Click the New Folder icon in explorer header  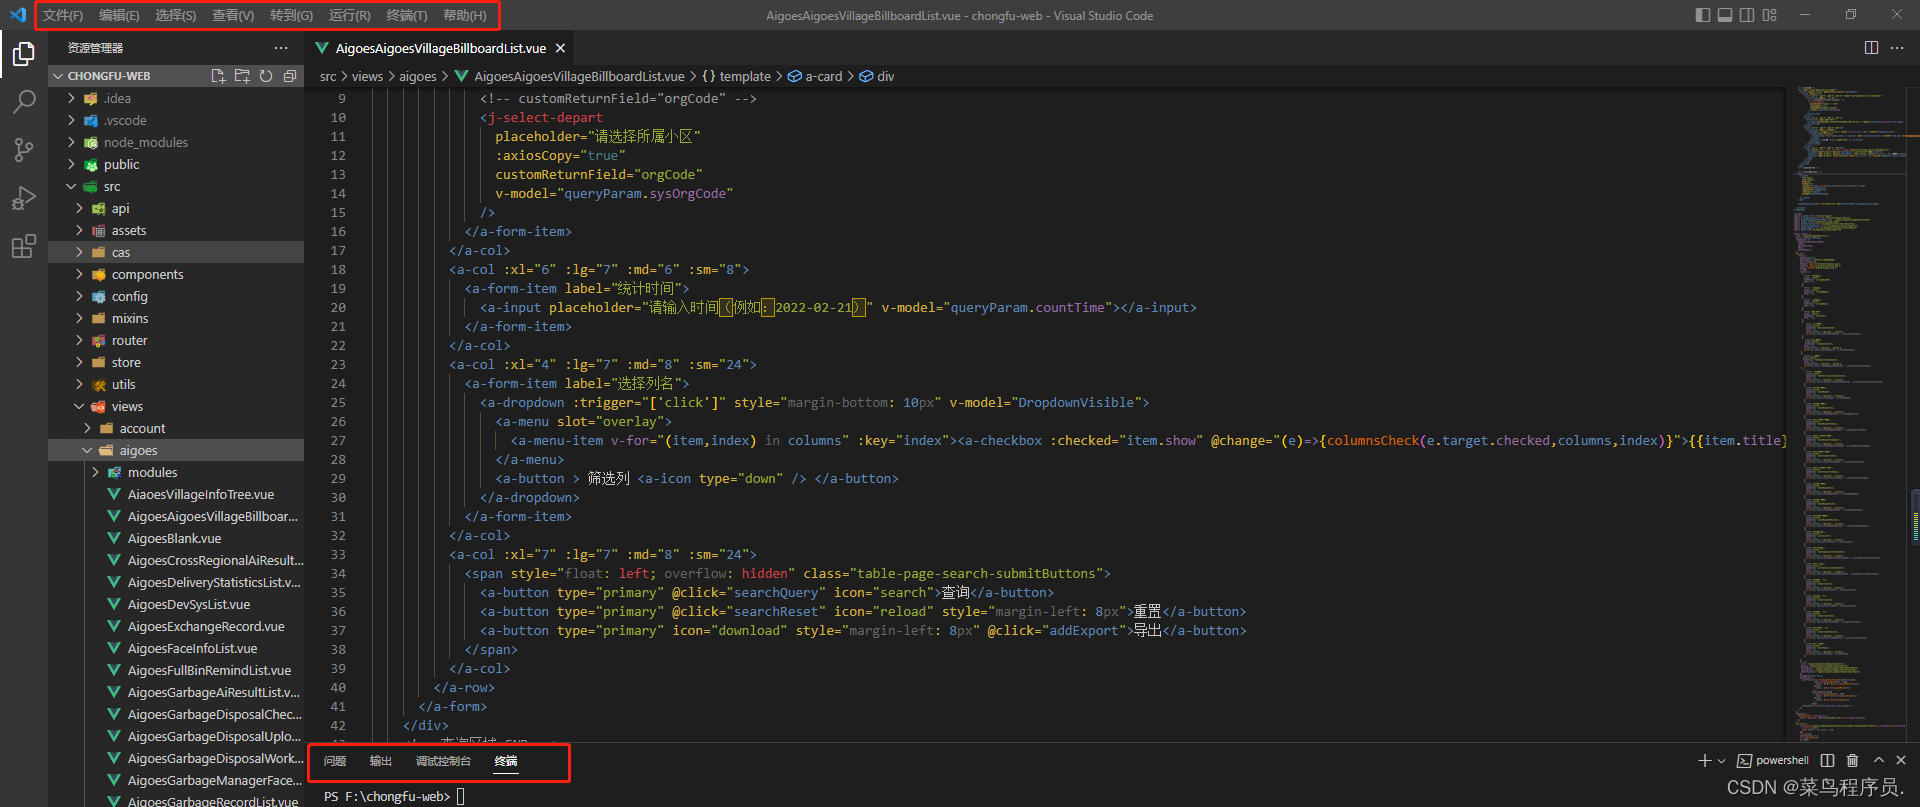point(242,76)
